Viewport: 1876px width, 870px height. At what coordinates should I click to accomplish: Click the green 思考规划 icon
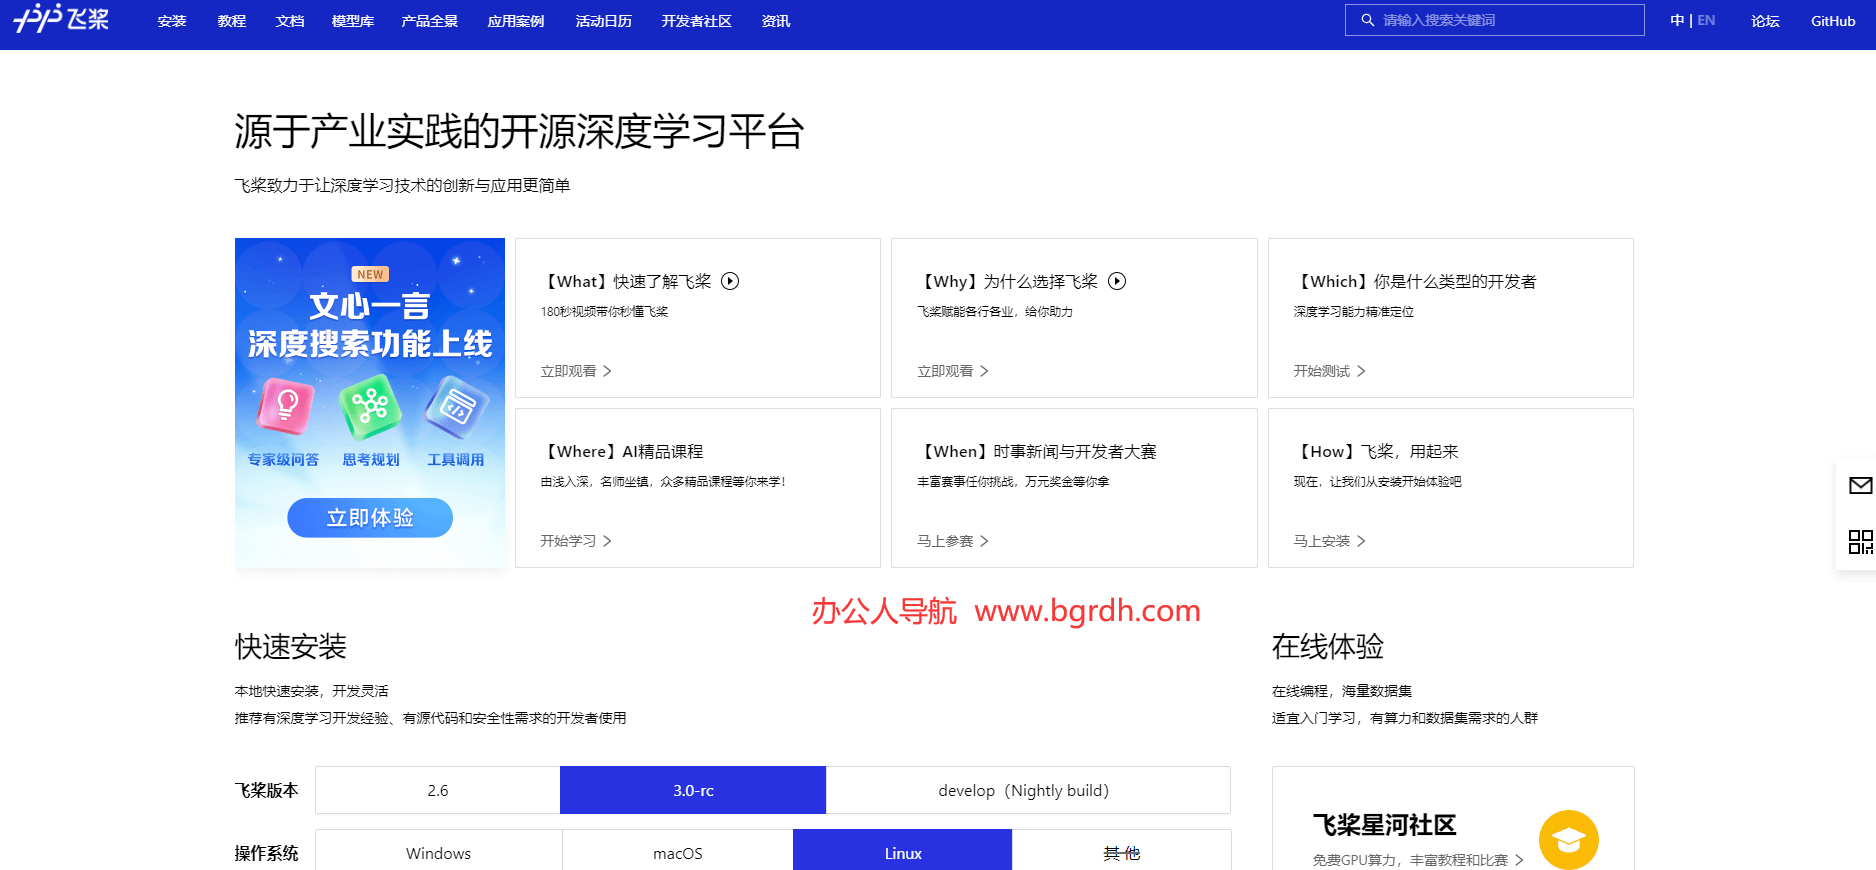click(370, 406)
